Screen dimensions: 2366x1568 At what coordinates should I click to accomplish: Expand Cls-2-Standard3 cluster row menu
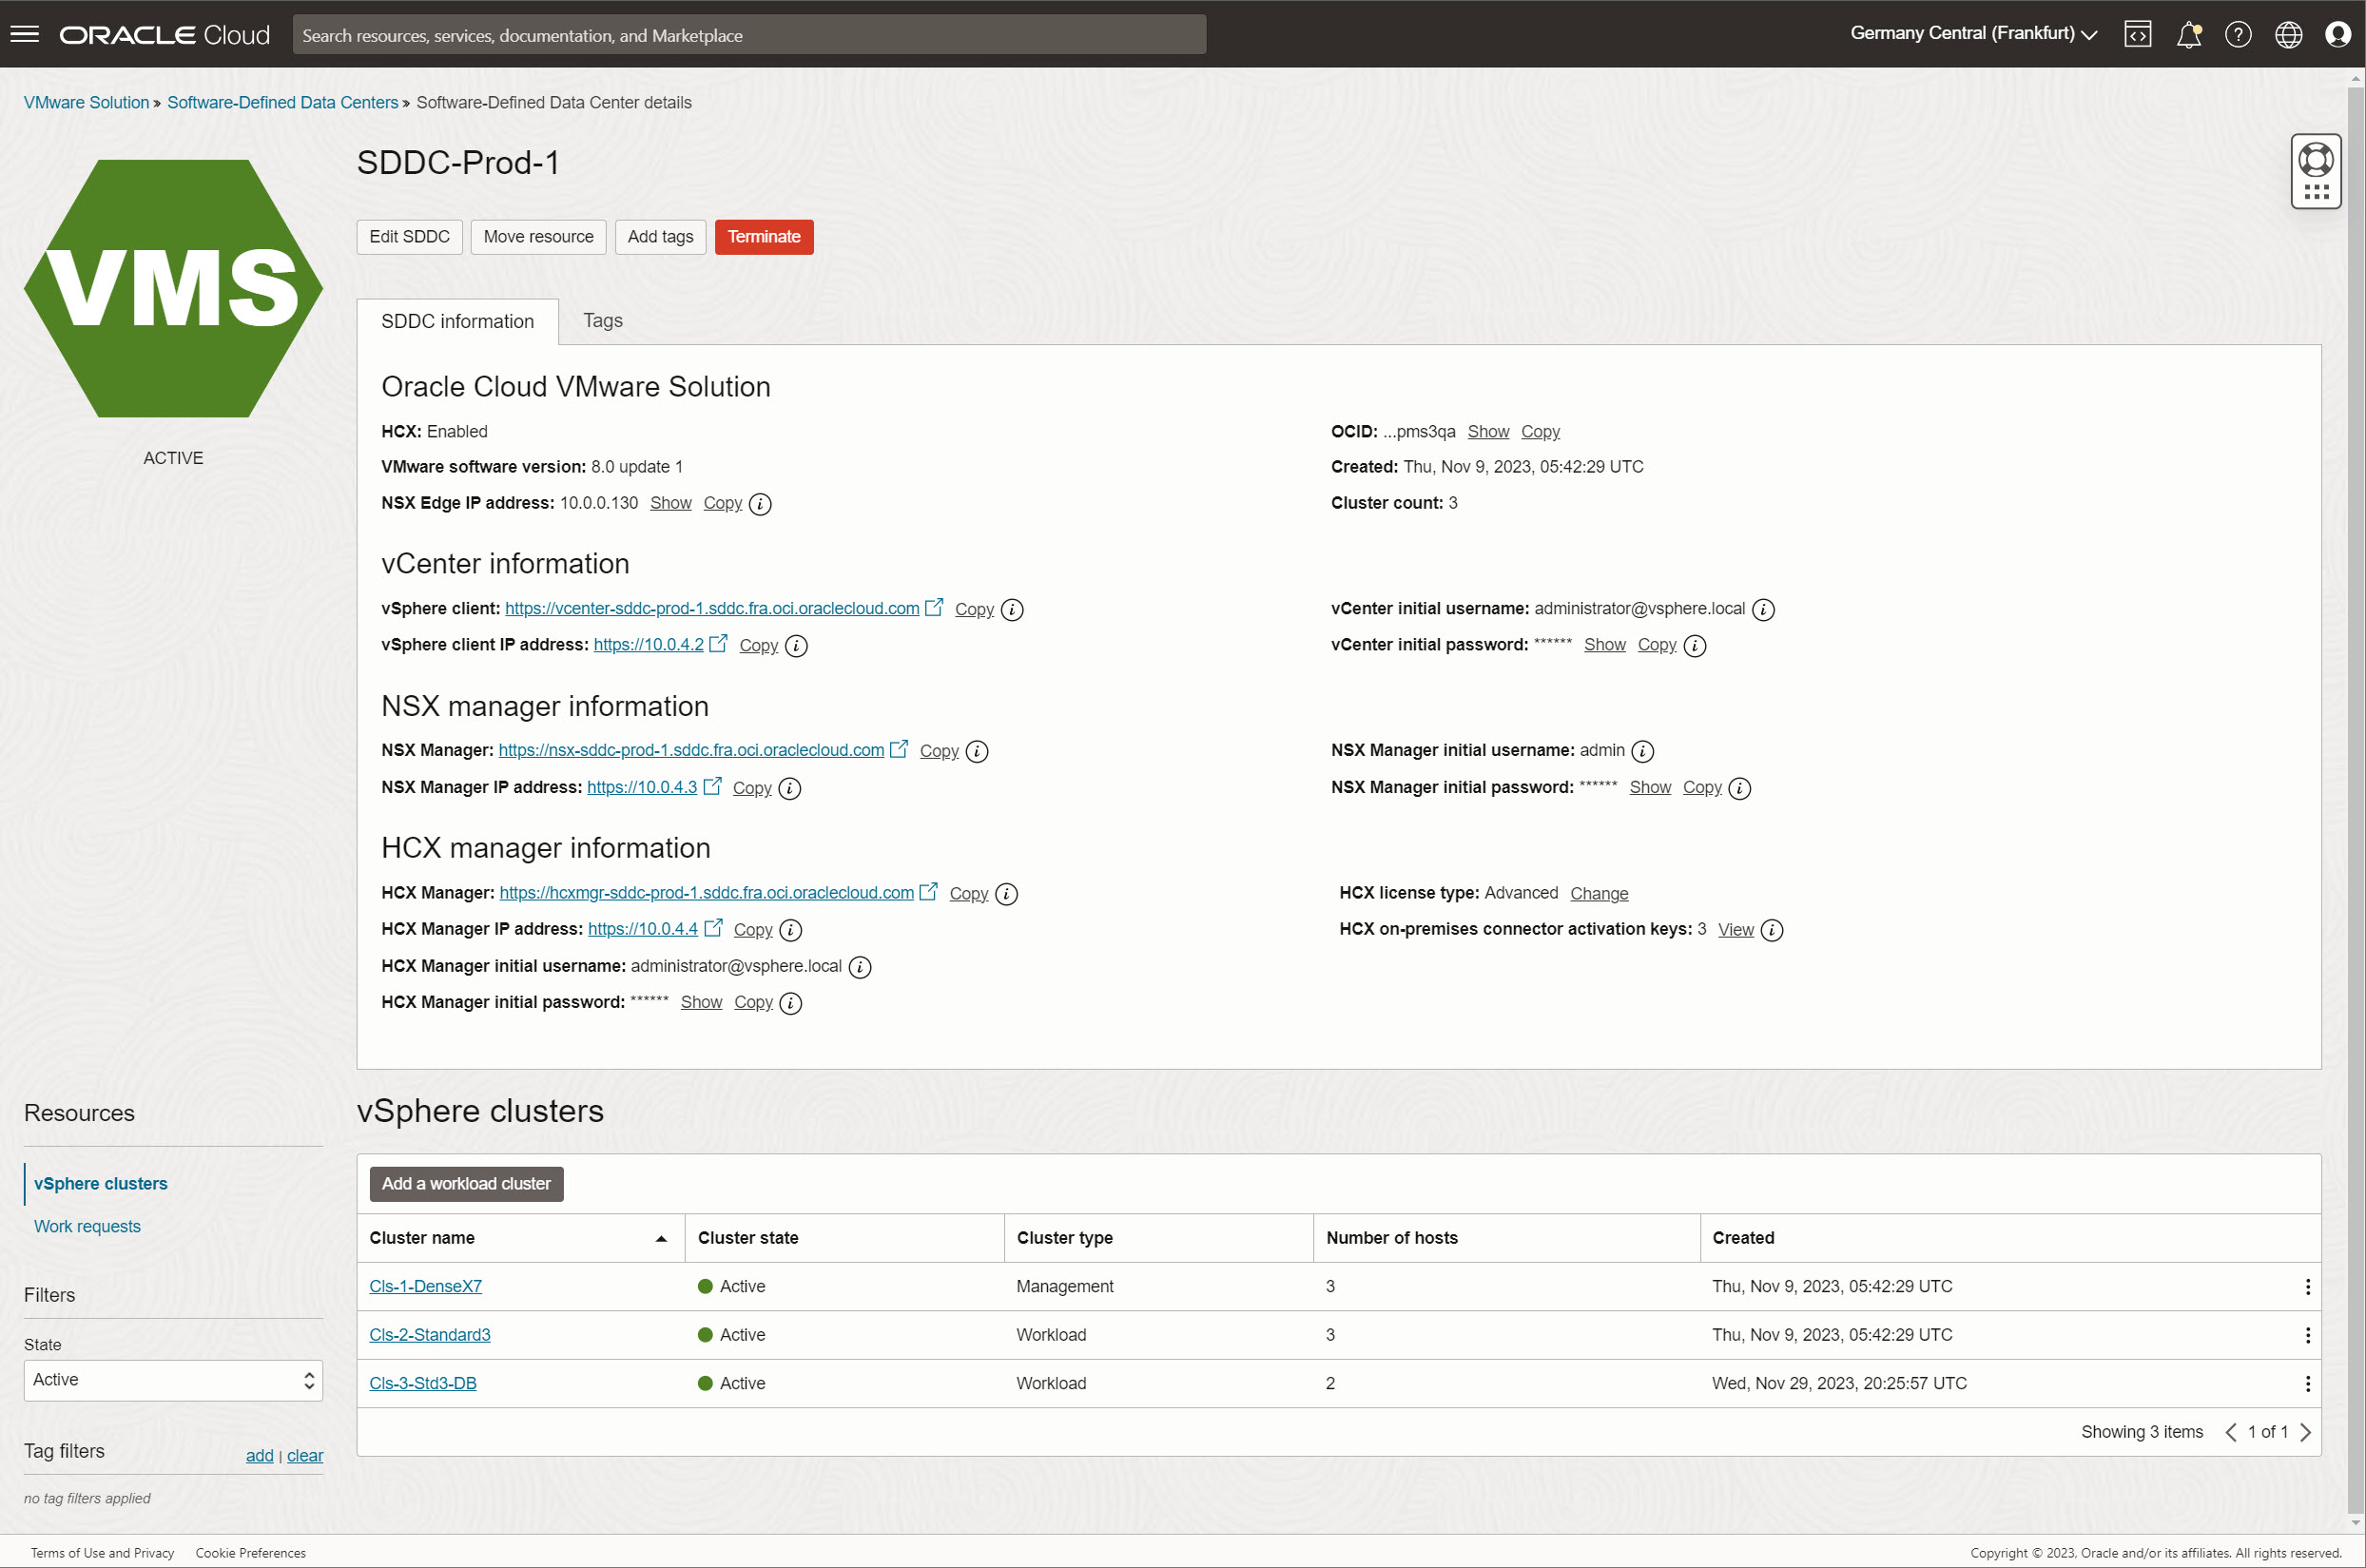(2306, 1333)
